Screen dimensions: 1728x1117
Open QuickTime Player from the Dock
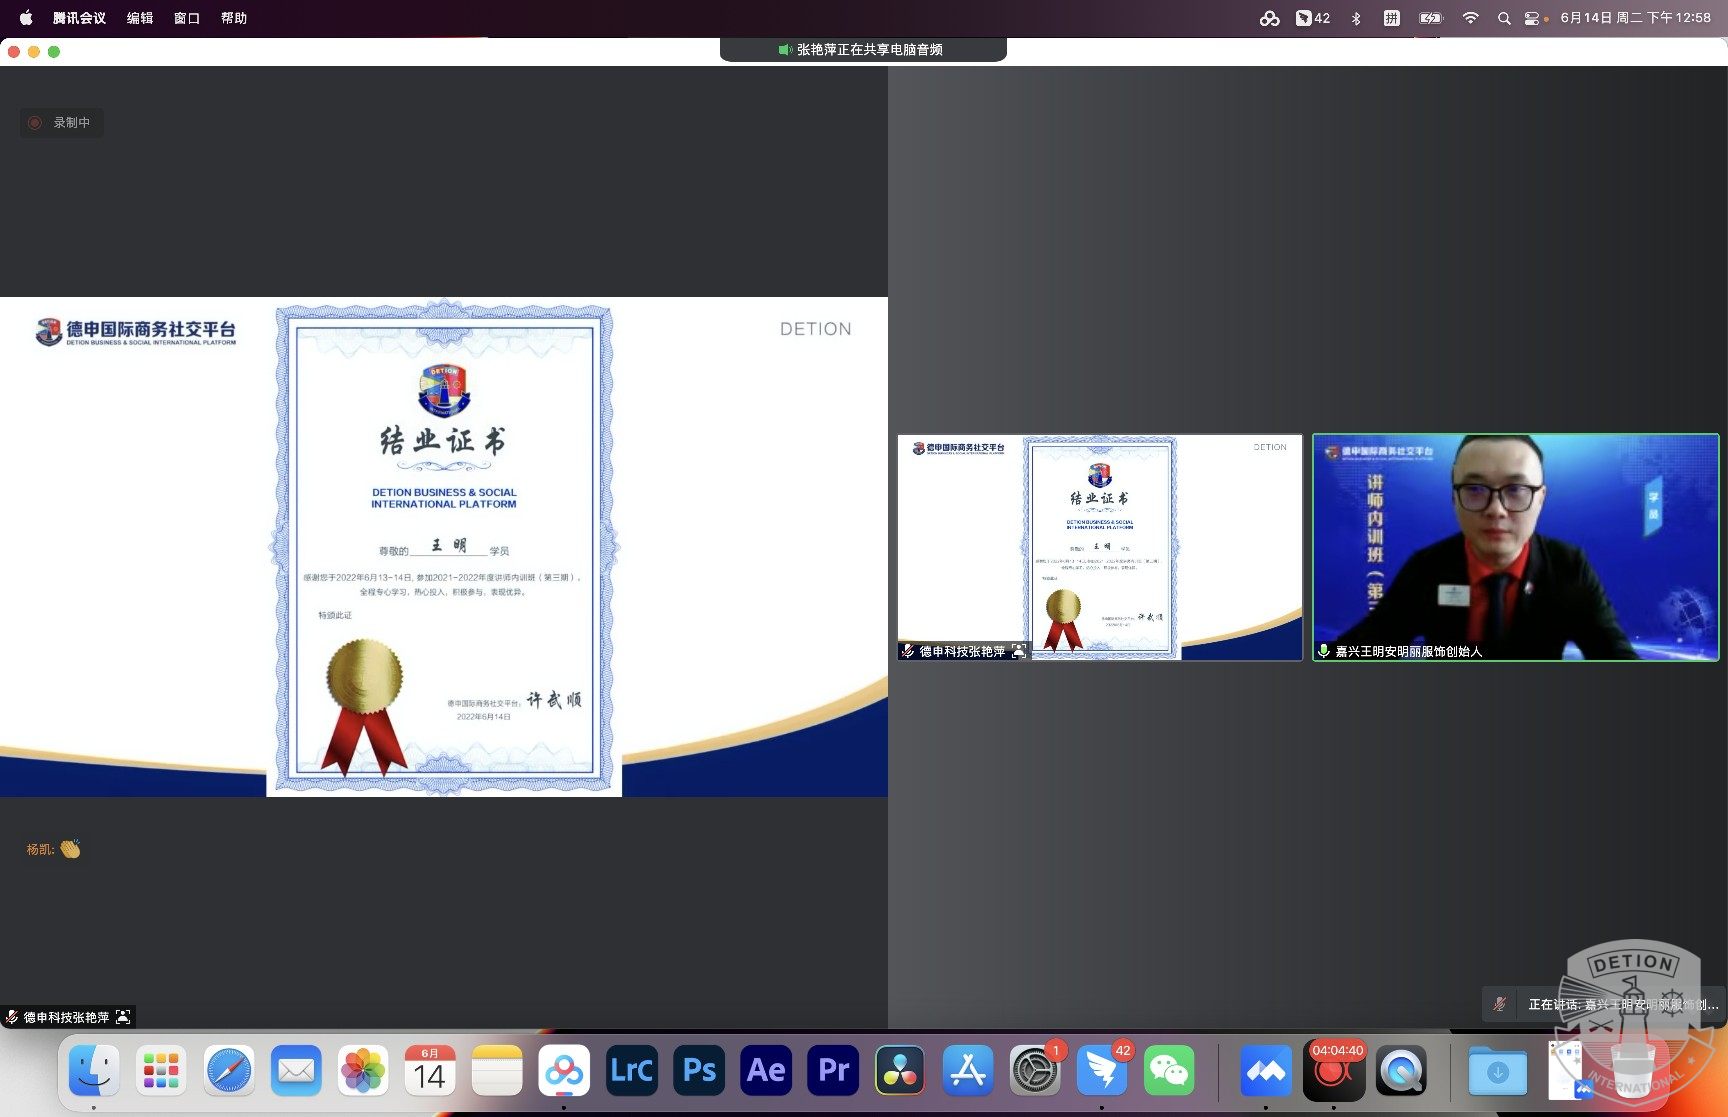(x=1401, y=1070)
